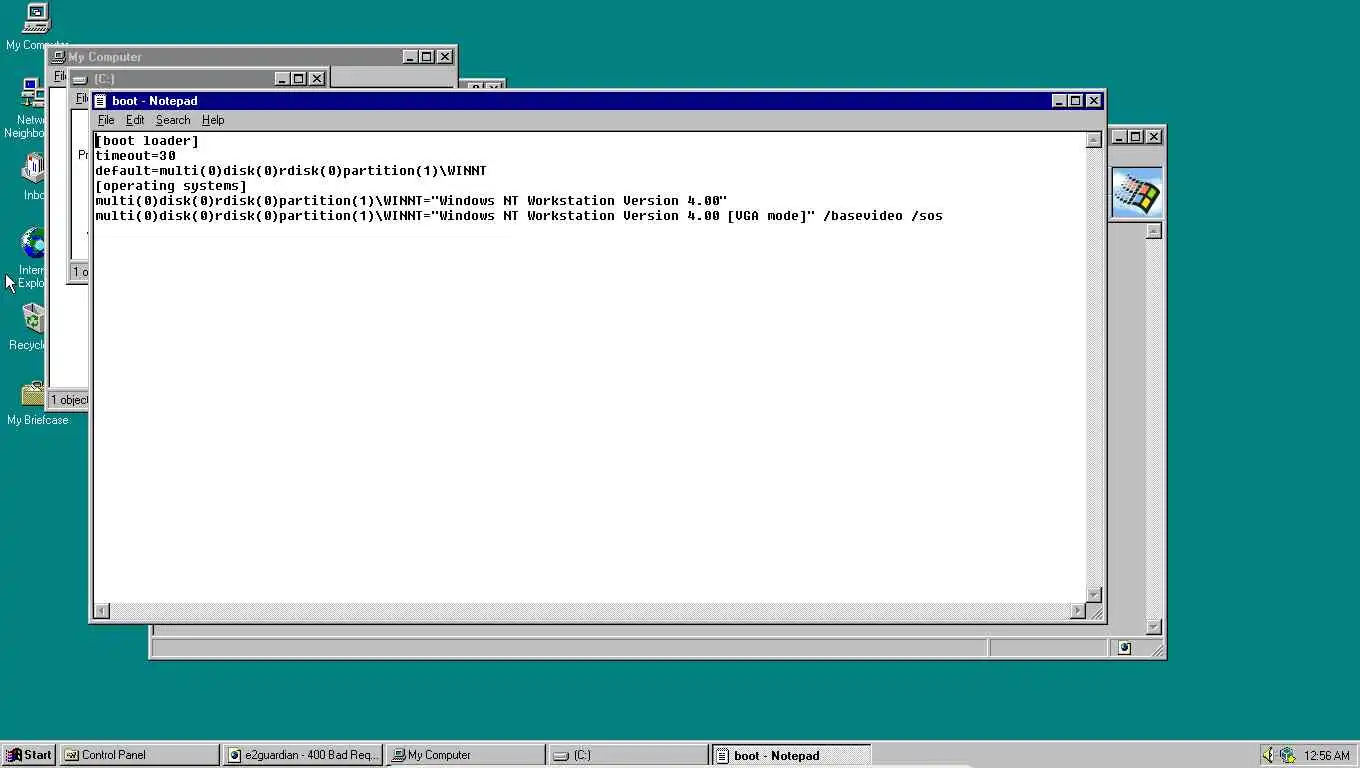Click the background window's scroll down arrow
The image size is (1360, 768).
click(1153, 627)
